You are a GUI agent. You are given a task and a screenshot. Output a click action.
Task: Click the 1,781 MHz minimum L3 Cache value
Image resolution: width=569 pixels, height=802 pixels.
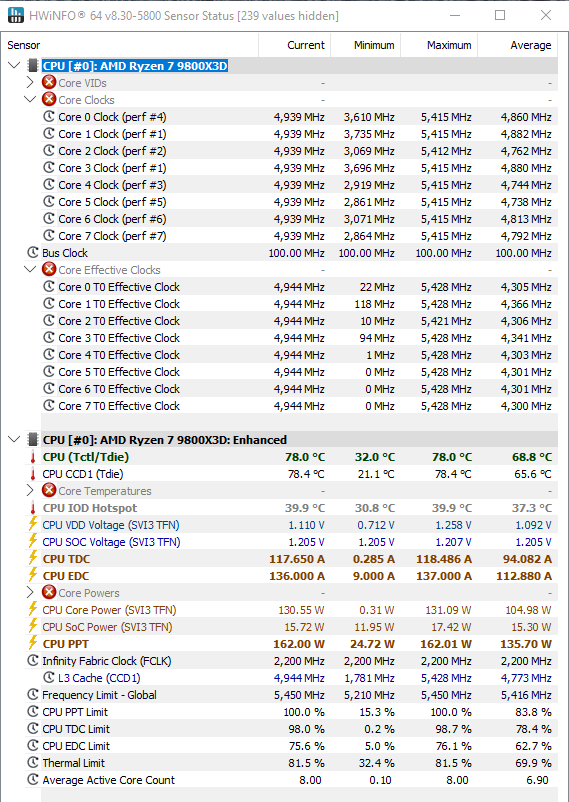(x=369, y=678)
